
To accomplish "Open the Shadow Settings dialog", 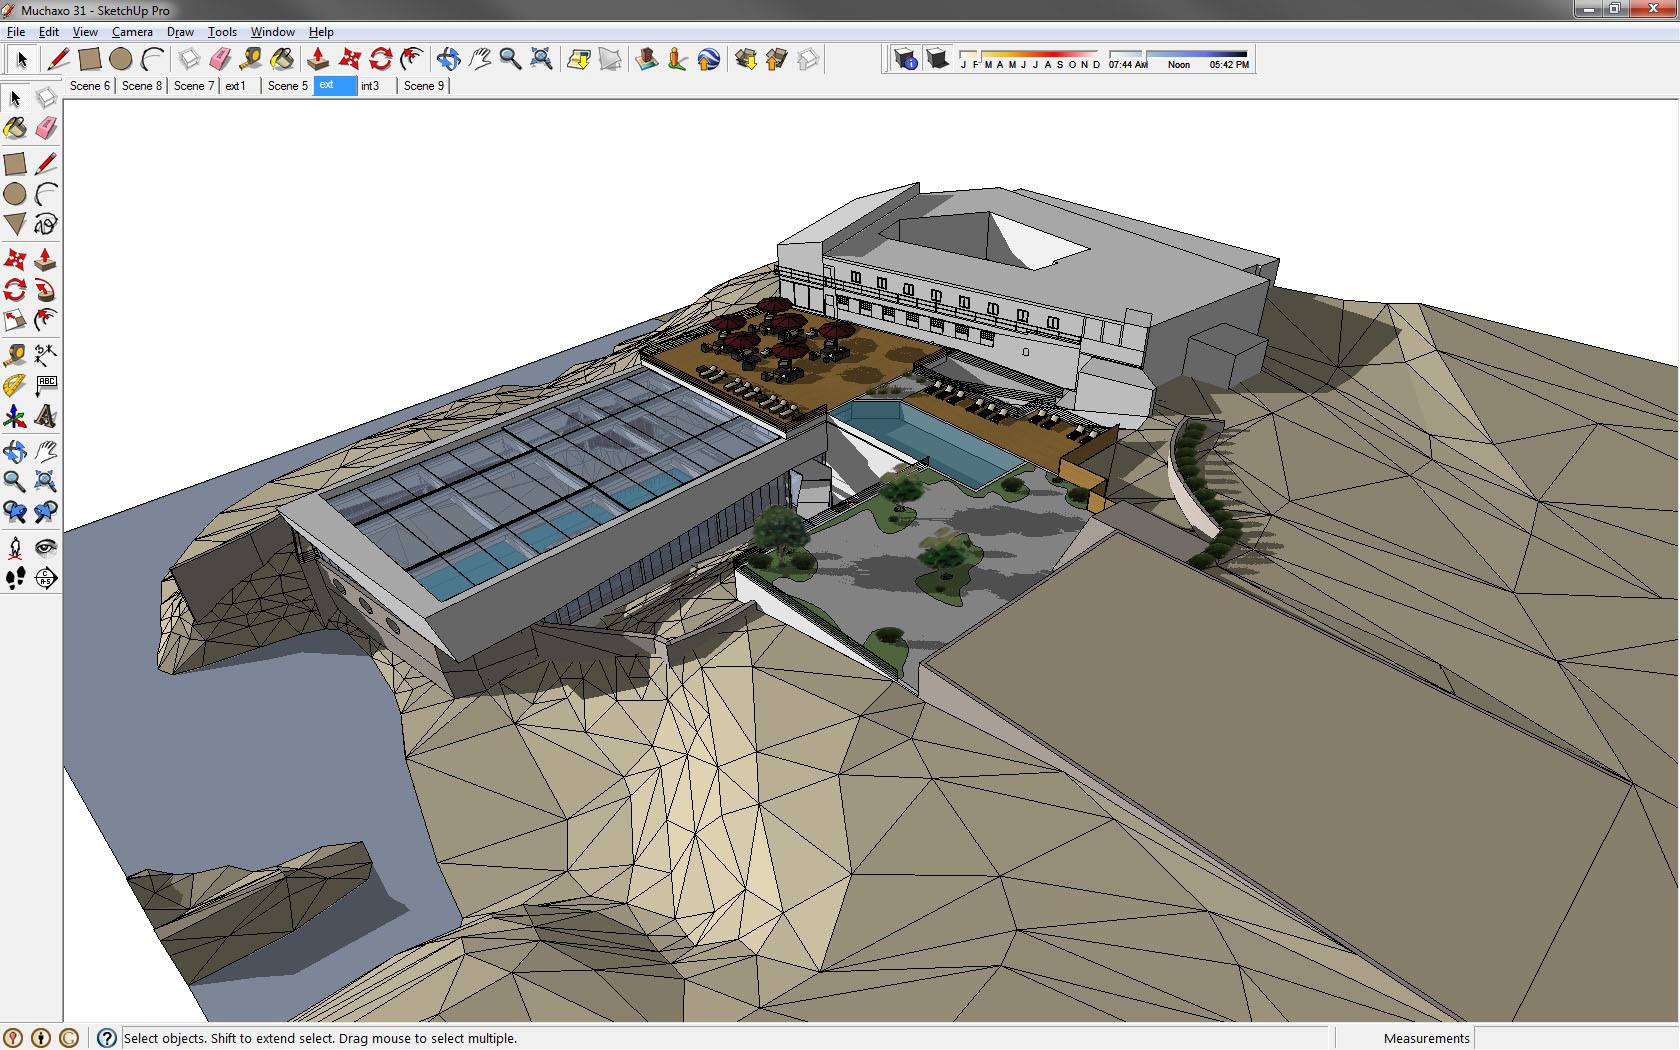I will pos(905,59).
